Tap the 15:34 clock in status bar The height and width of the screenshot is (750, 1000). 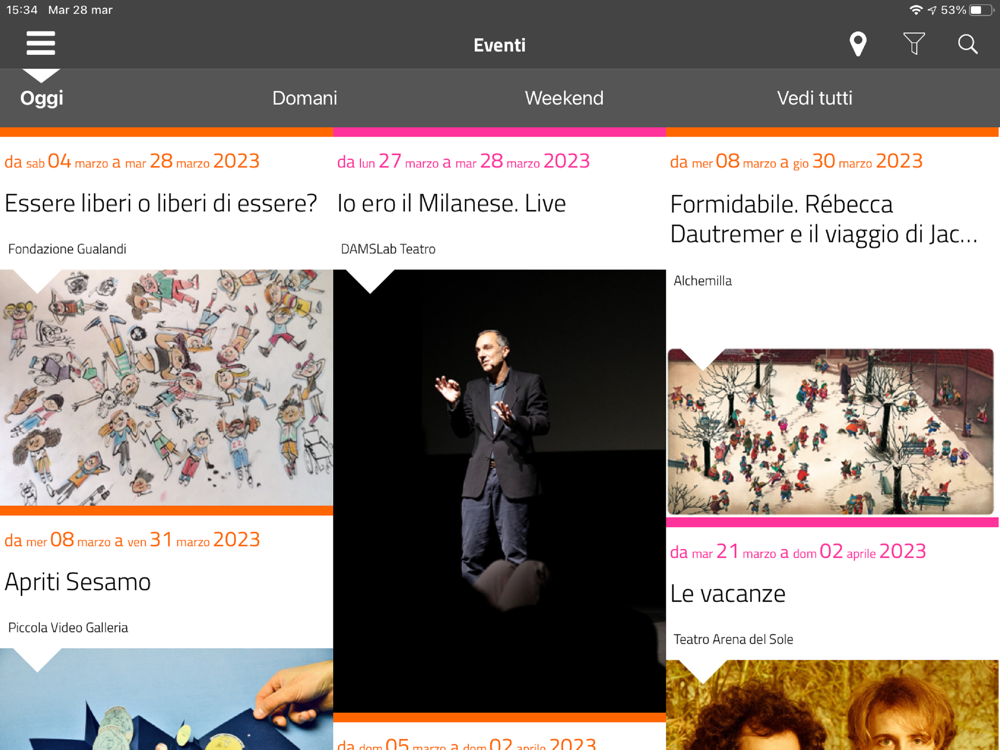(x=22, y=10)
